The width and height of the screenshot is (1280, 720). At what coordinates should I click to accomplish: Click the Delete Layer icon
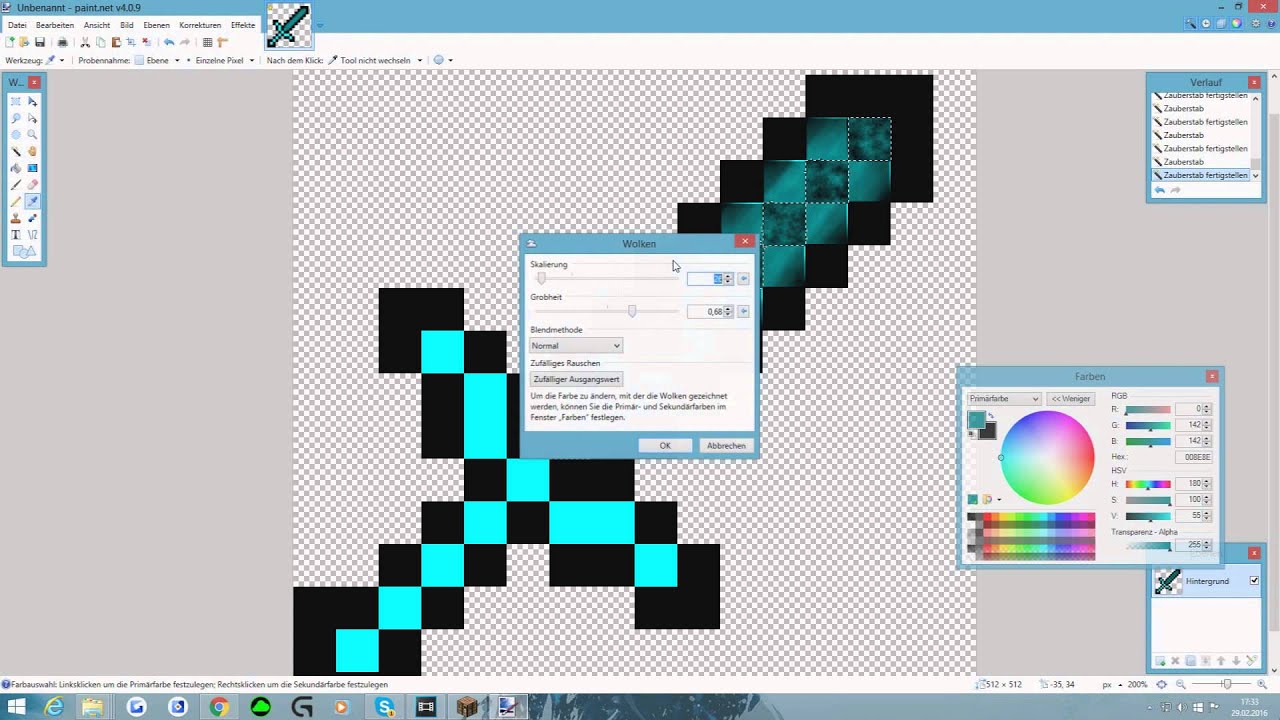(1175, 661)
